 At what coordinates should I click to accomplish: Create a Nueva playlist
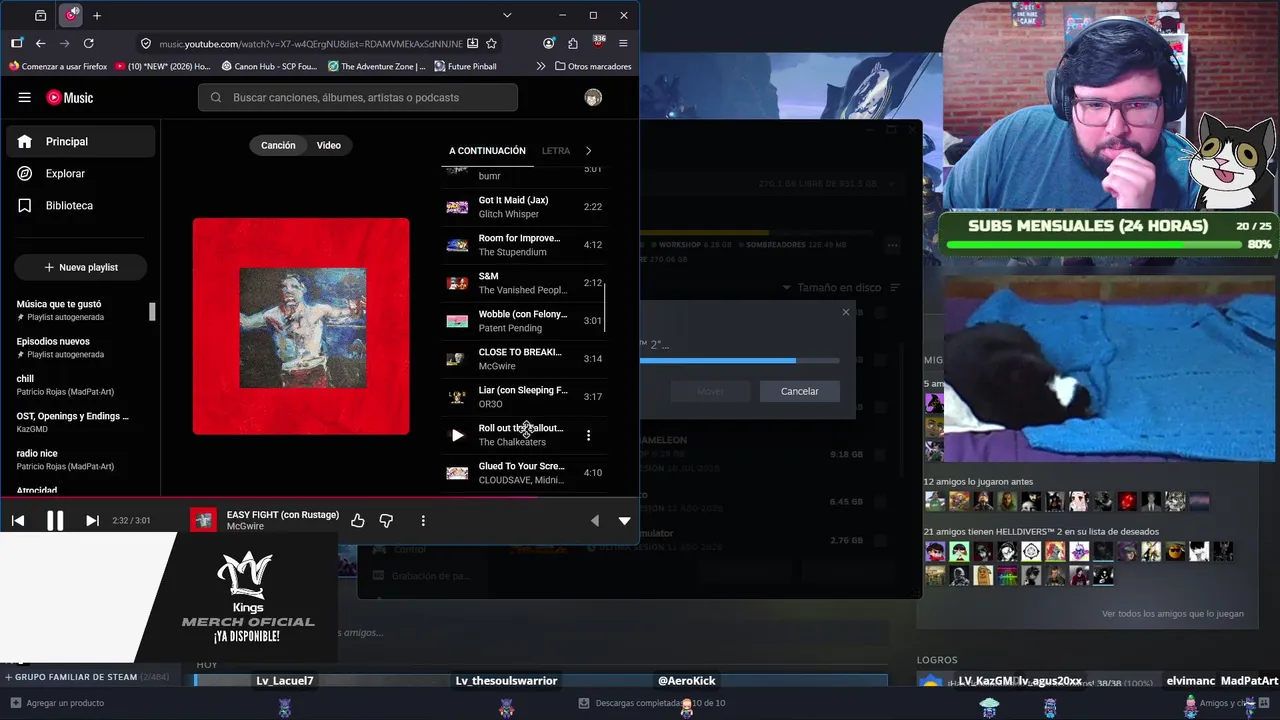(x=80, y=267)
